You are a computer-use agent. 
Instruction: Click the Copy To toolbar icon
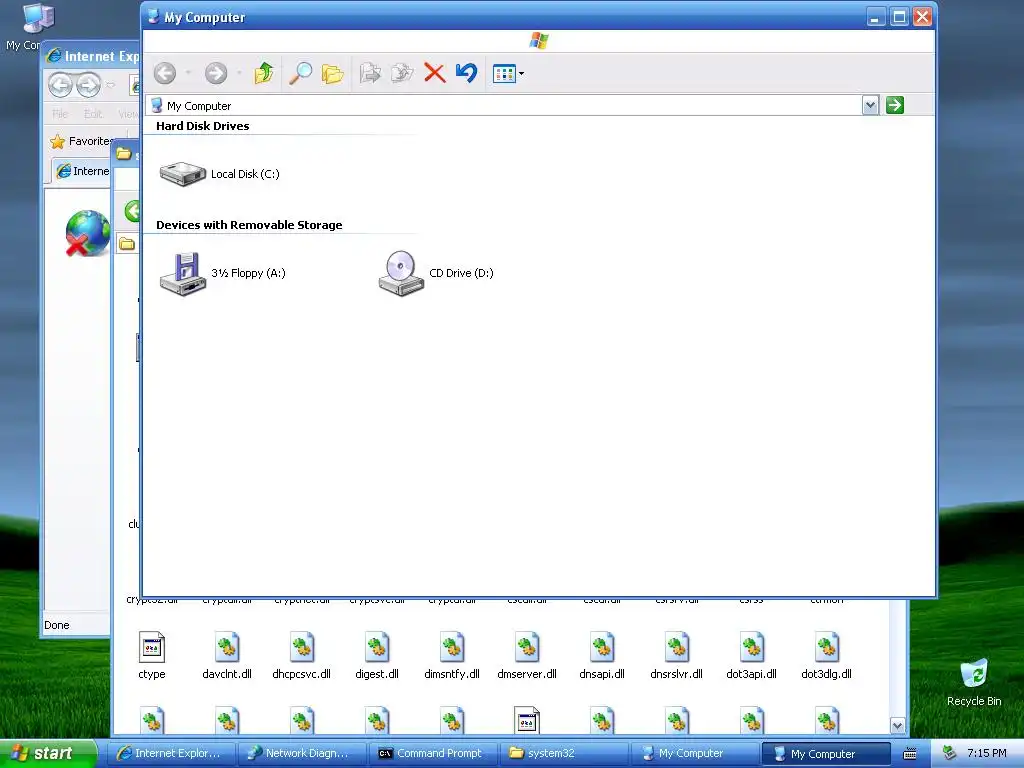click(402, 73)
